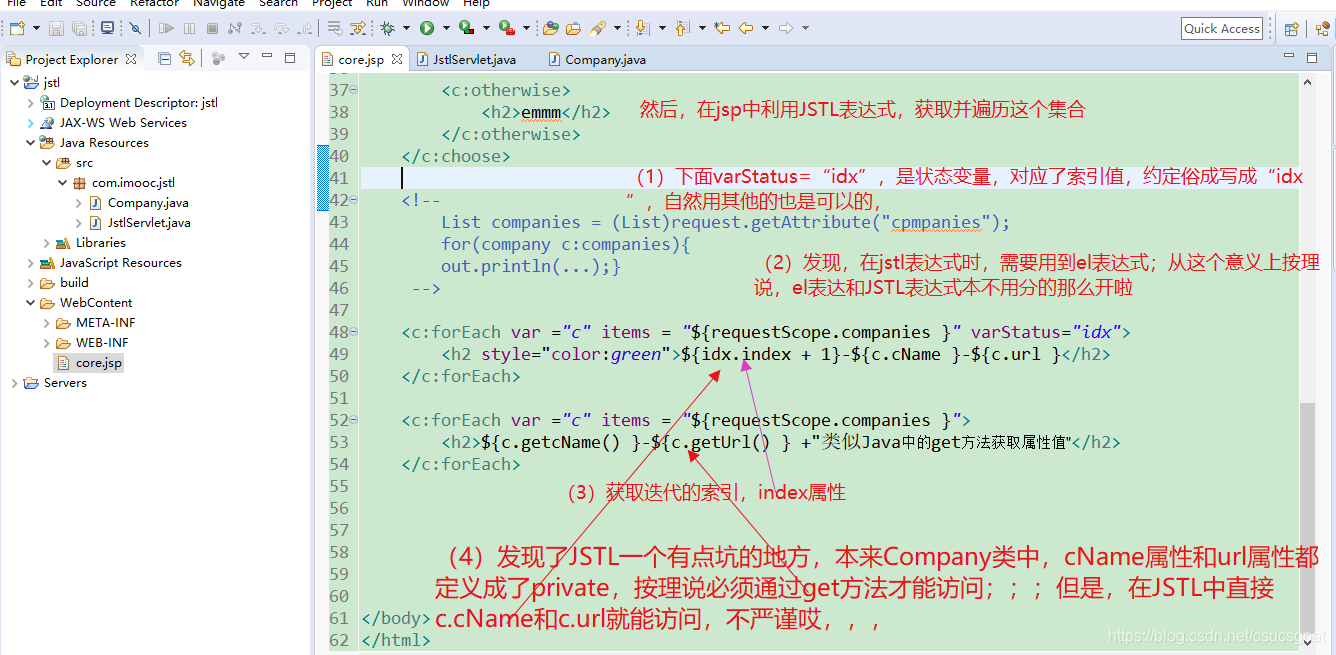
Task: Switch to the Java EE perspective icon
Action: click(1321, 29)
